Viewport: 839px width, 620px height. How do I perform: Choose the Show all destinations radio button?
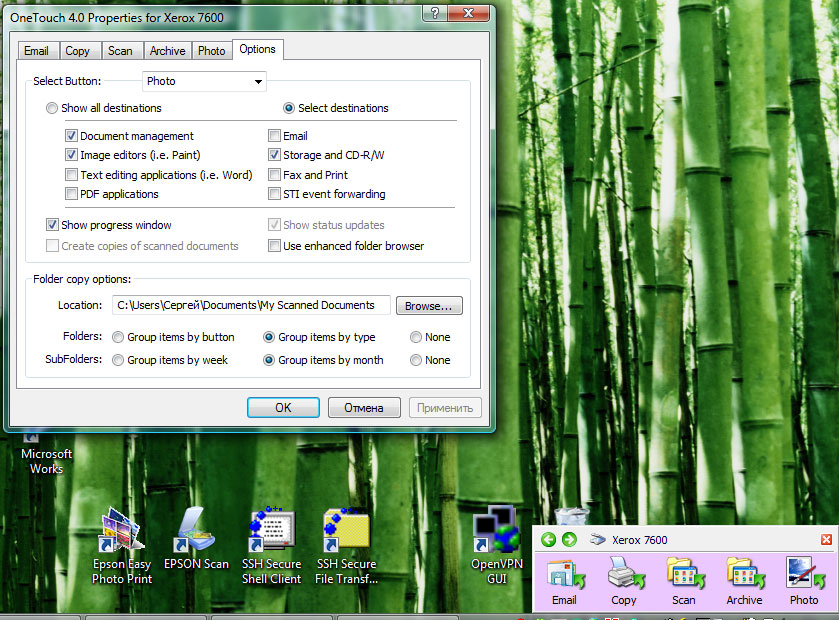(52, 109)
